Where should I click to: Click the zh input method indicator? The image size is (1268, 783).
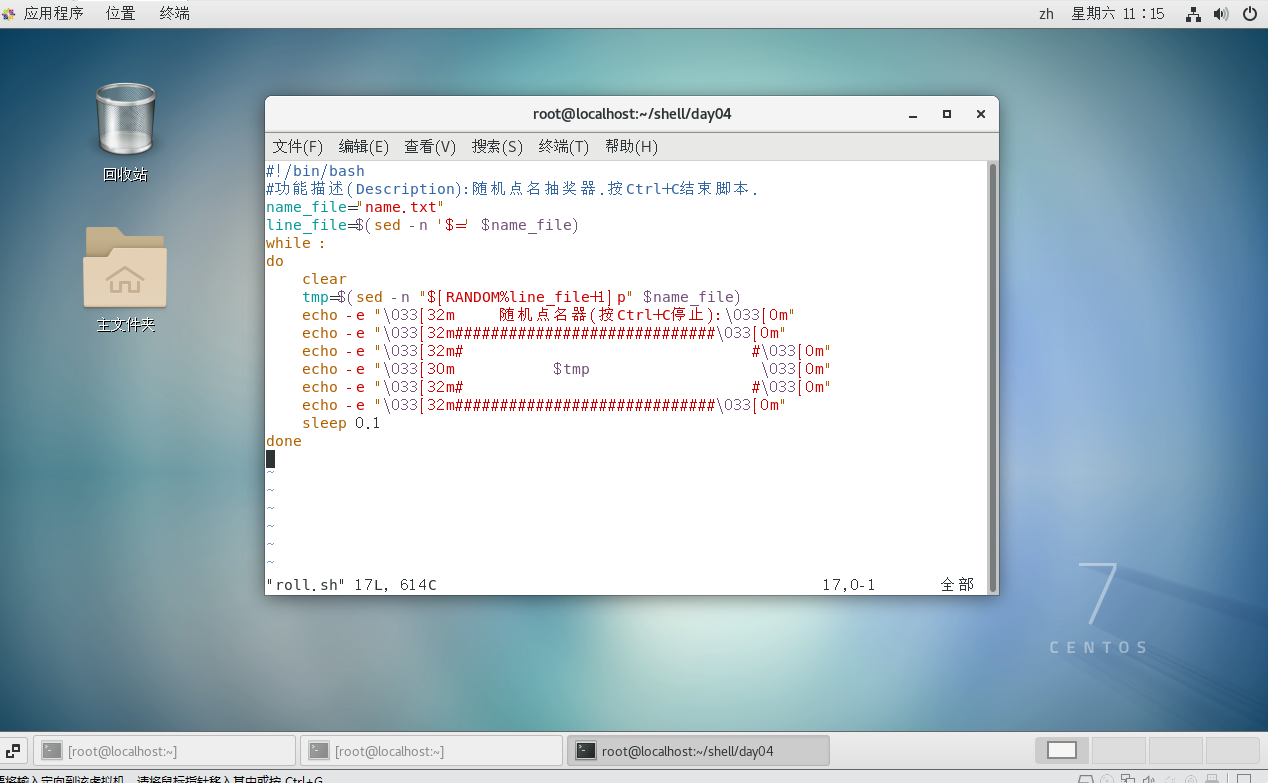(1046, 14)
